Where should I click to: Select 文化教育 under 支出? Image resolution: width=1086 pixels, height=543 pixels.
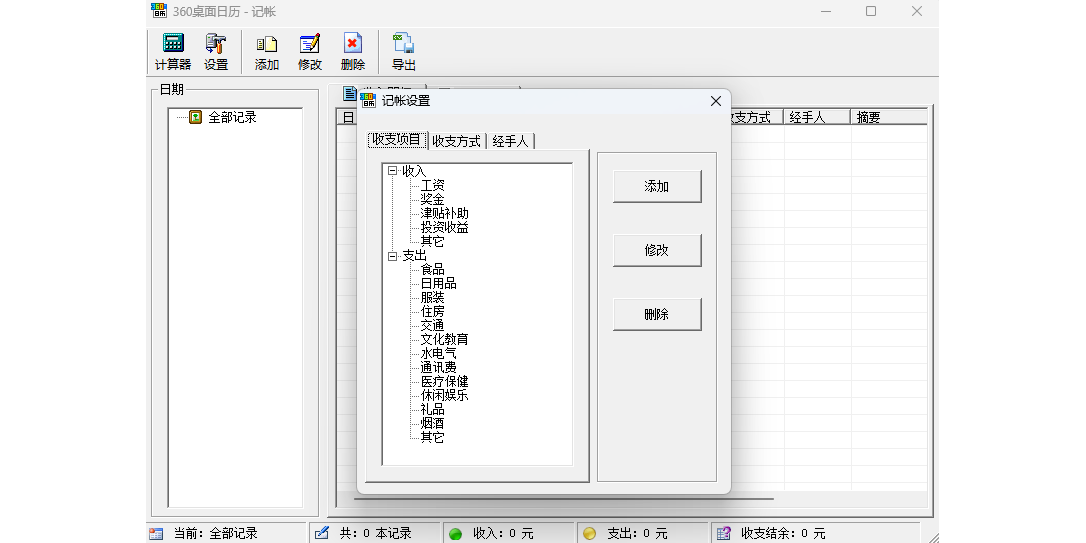click(445, 339)
